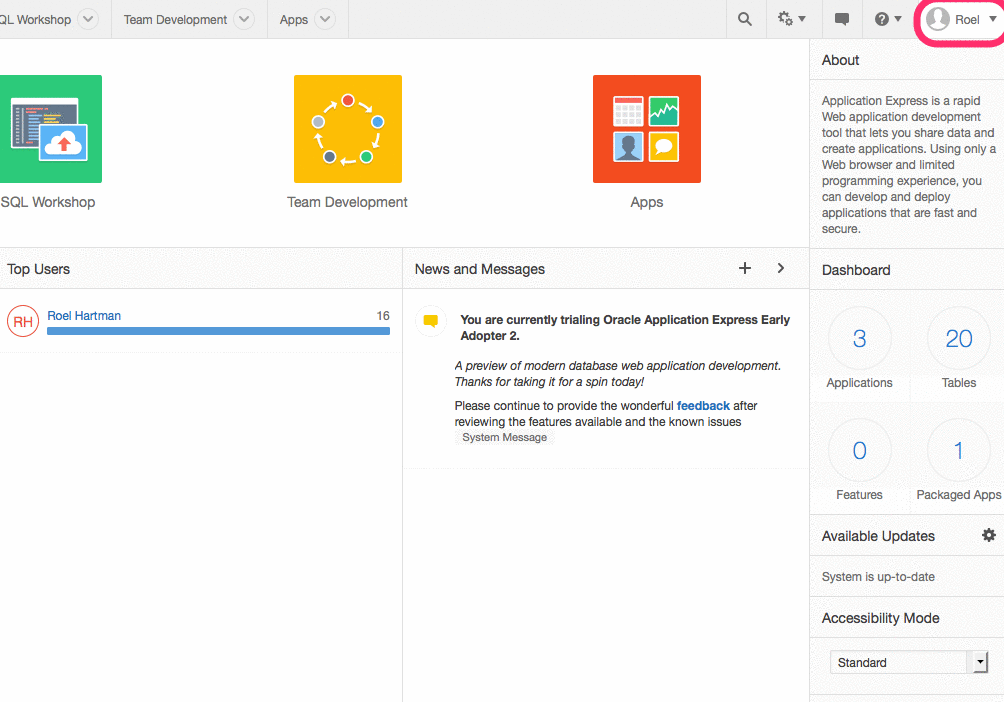Image resolution: width=1004 pixels, height=702 pixels.
Task: Open the help question mark menu
Action: tap(887, 19)
